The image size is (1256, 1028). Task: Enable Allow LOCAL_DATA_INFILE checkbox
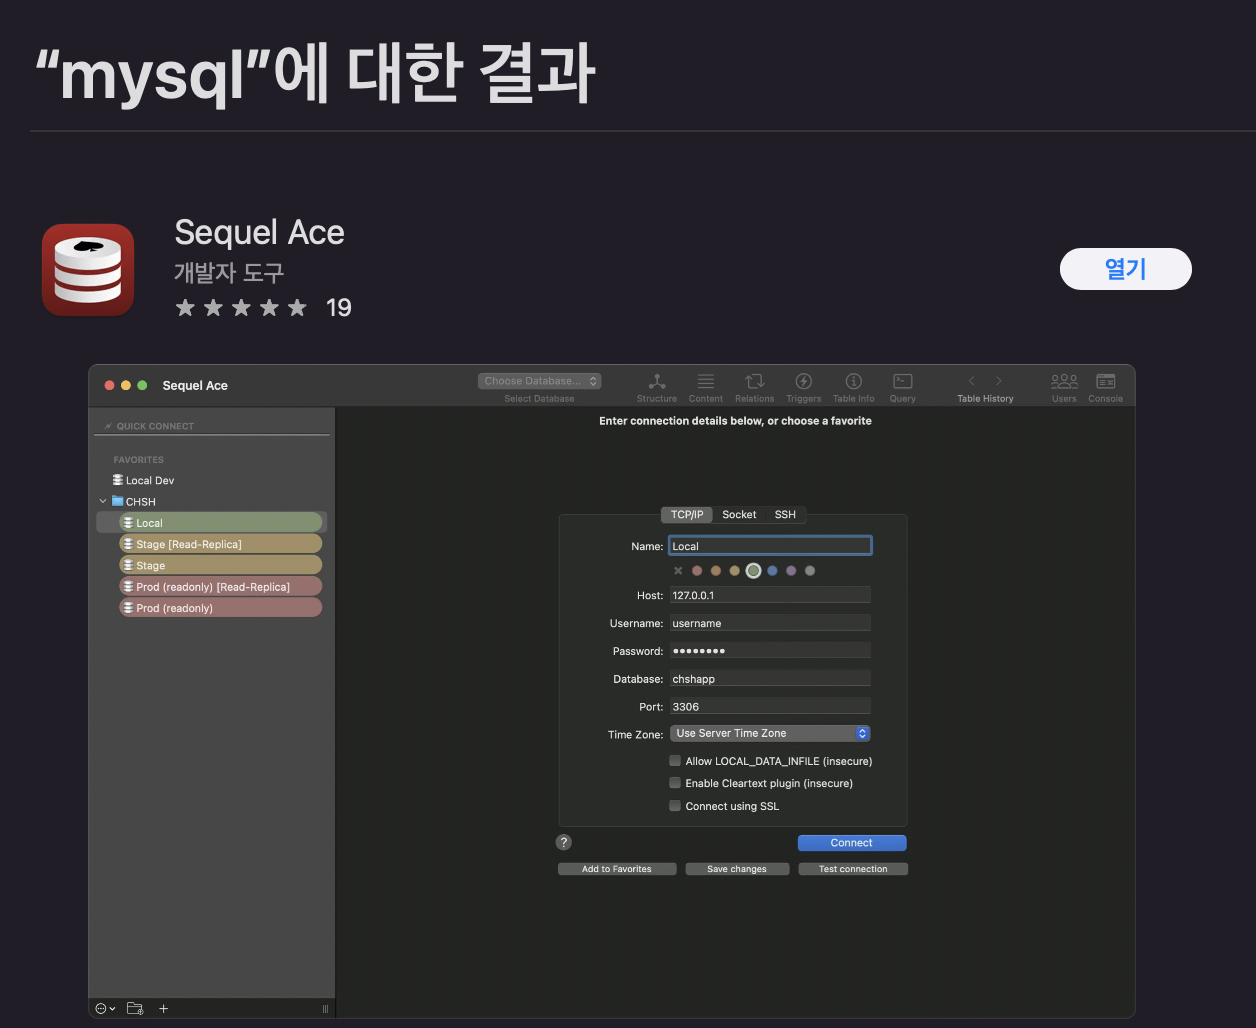click(x=675, y=761)
